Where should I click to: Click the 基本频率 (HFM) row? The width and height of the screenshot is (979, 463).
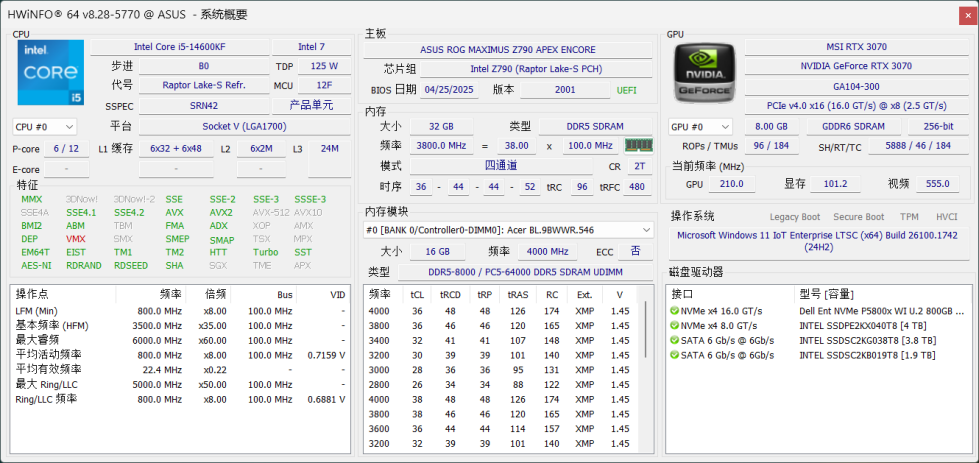click(180, 326)
